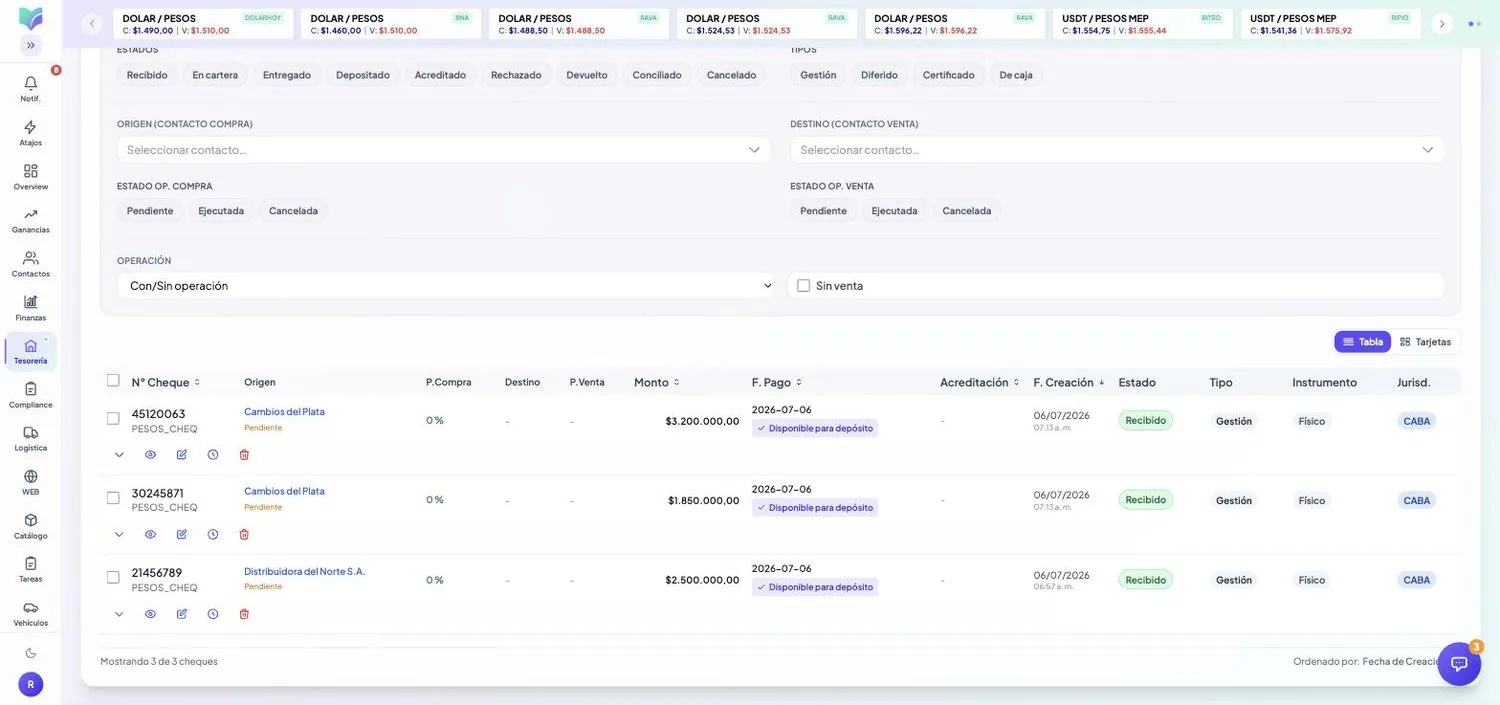Open Catálogo in the sidebar

click(30, 526)
